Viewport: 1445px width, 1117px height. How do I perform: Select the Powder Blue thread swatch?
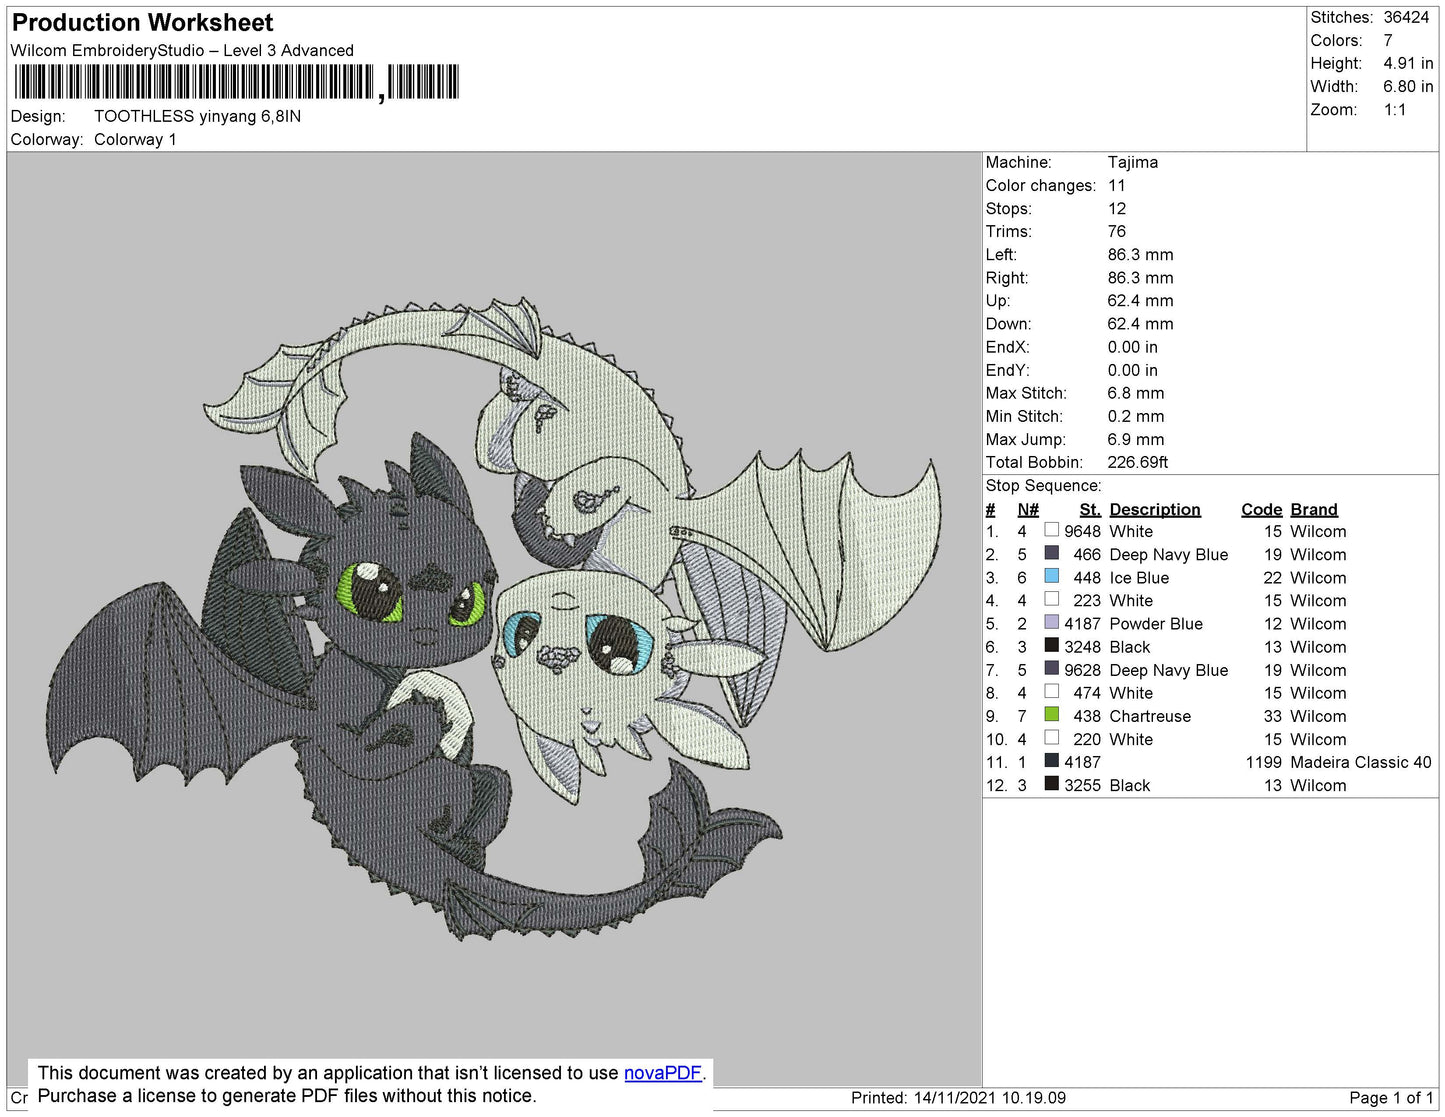(x=1051, y=622)
